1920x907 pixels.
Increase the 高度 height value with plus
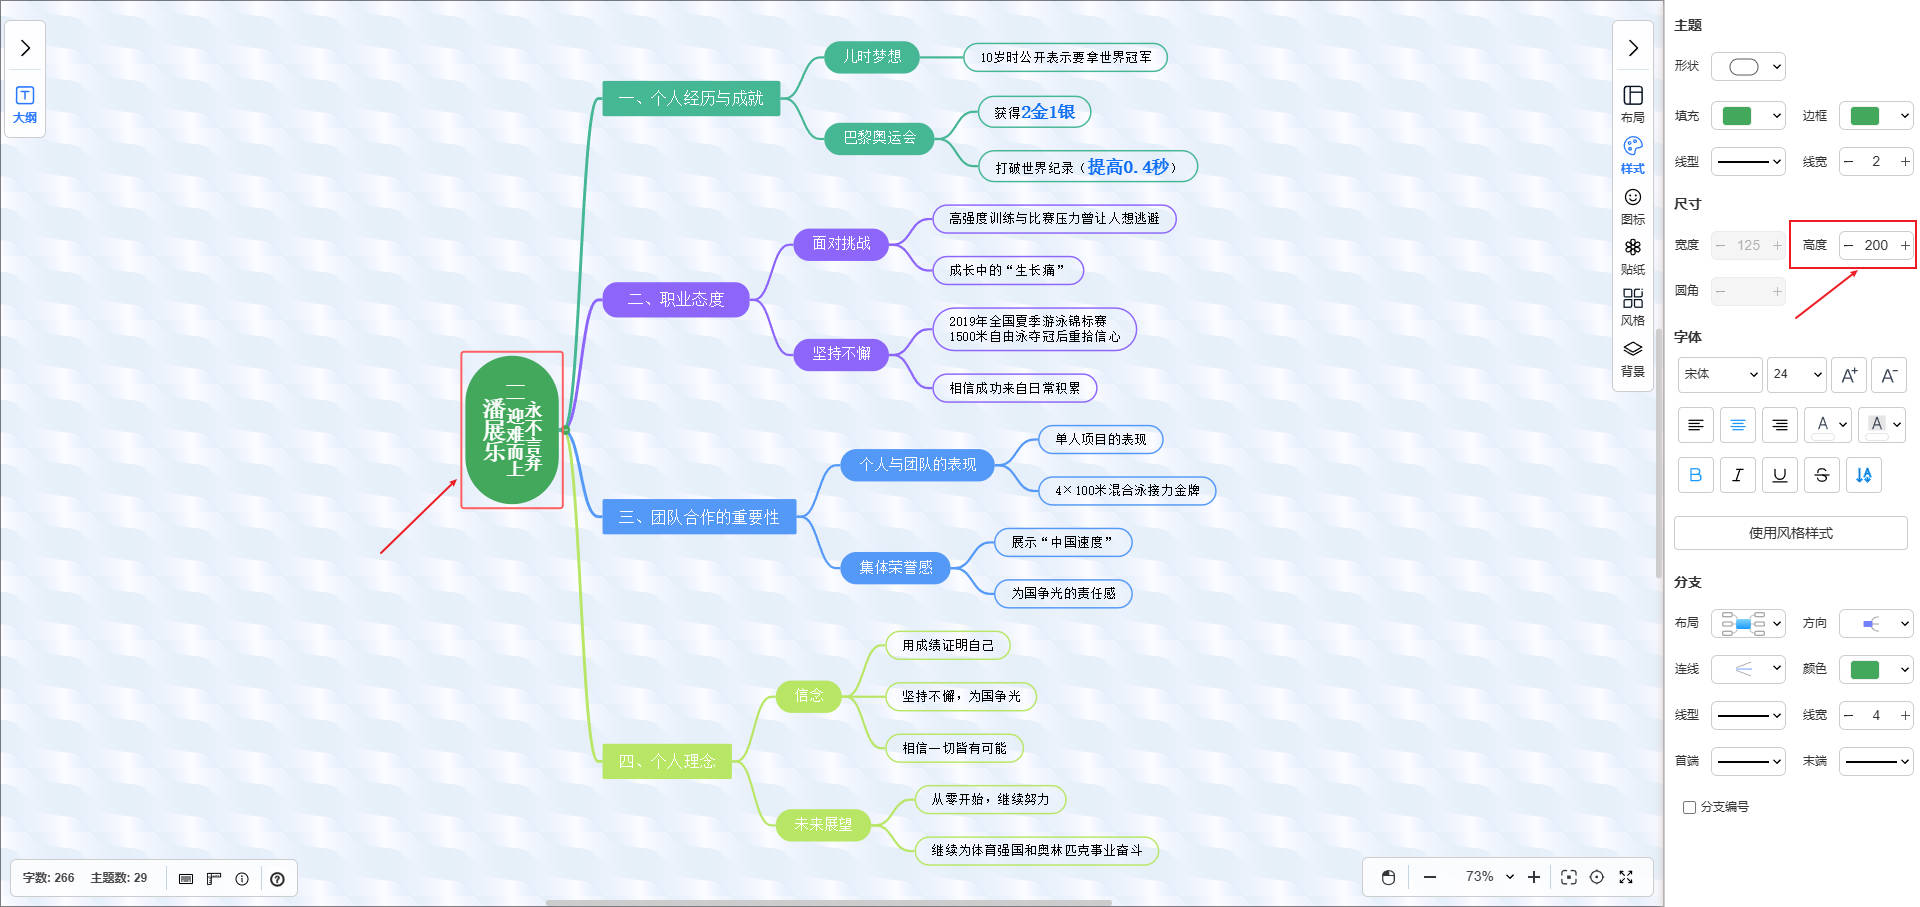pos(1904,245)
